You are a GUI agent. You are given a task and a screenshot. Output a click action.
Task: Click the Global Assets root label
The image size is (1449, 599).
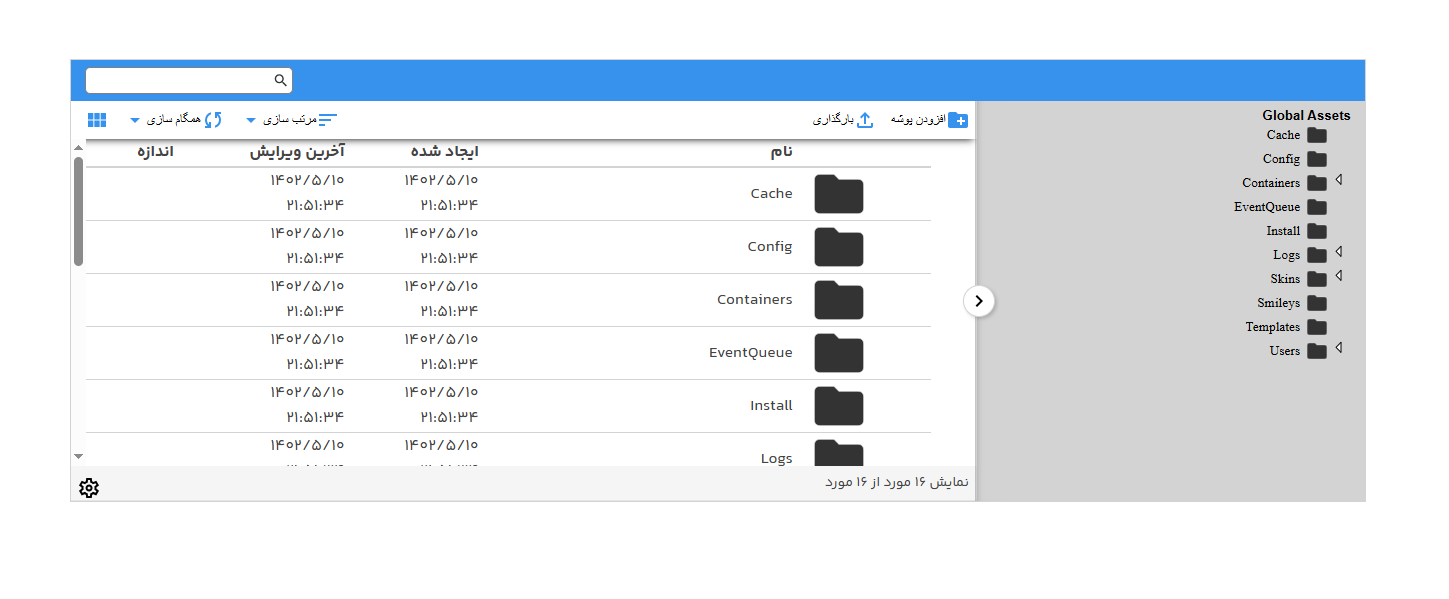(x=1305, y=115)
